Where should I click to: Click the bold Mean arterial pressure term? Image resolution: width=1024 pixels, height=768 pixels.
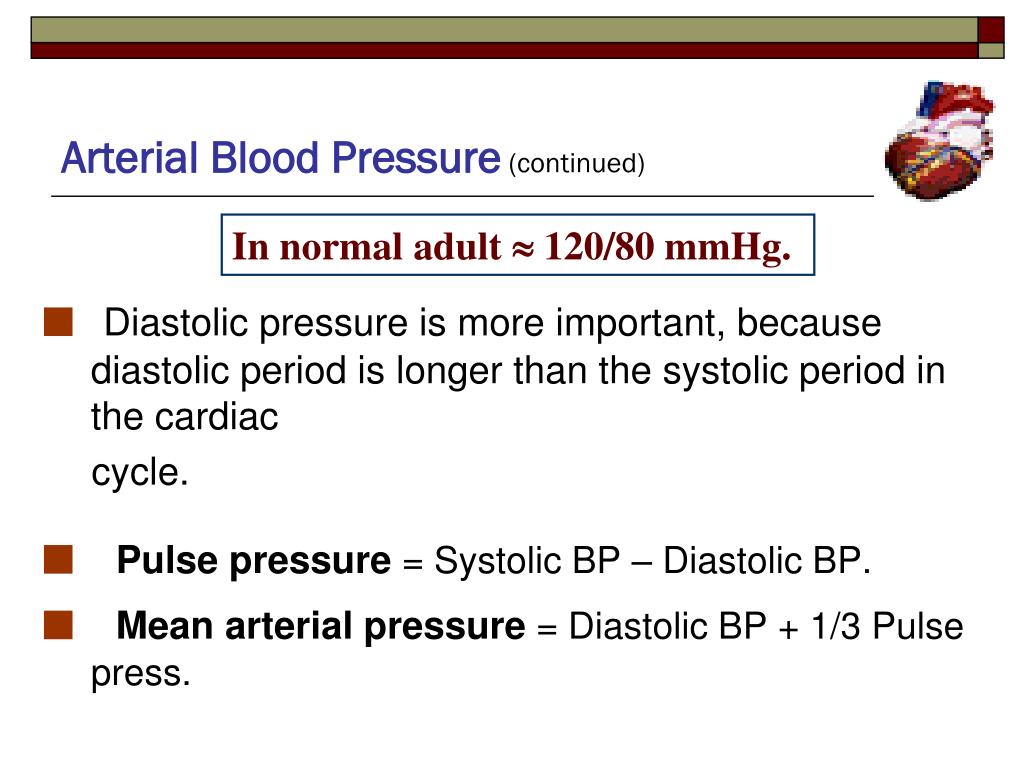[321, 626]
